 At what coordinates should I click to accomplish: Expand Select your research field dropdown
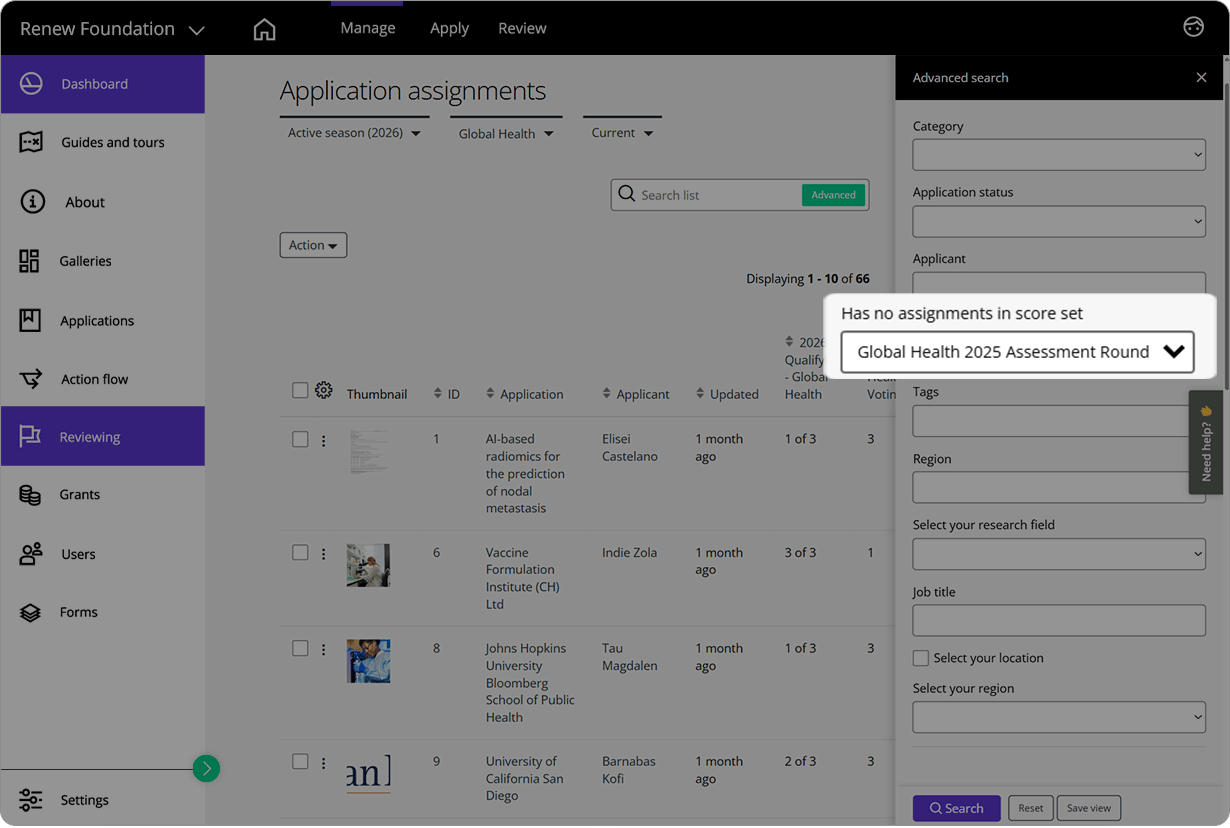1059,554
